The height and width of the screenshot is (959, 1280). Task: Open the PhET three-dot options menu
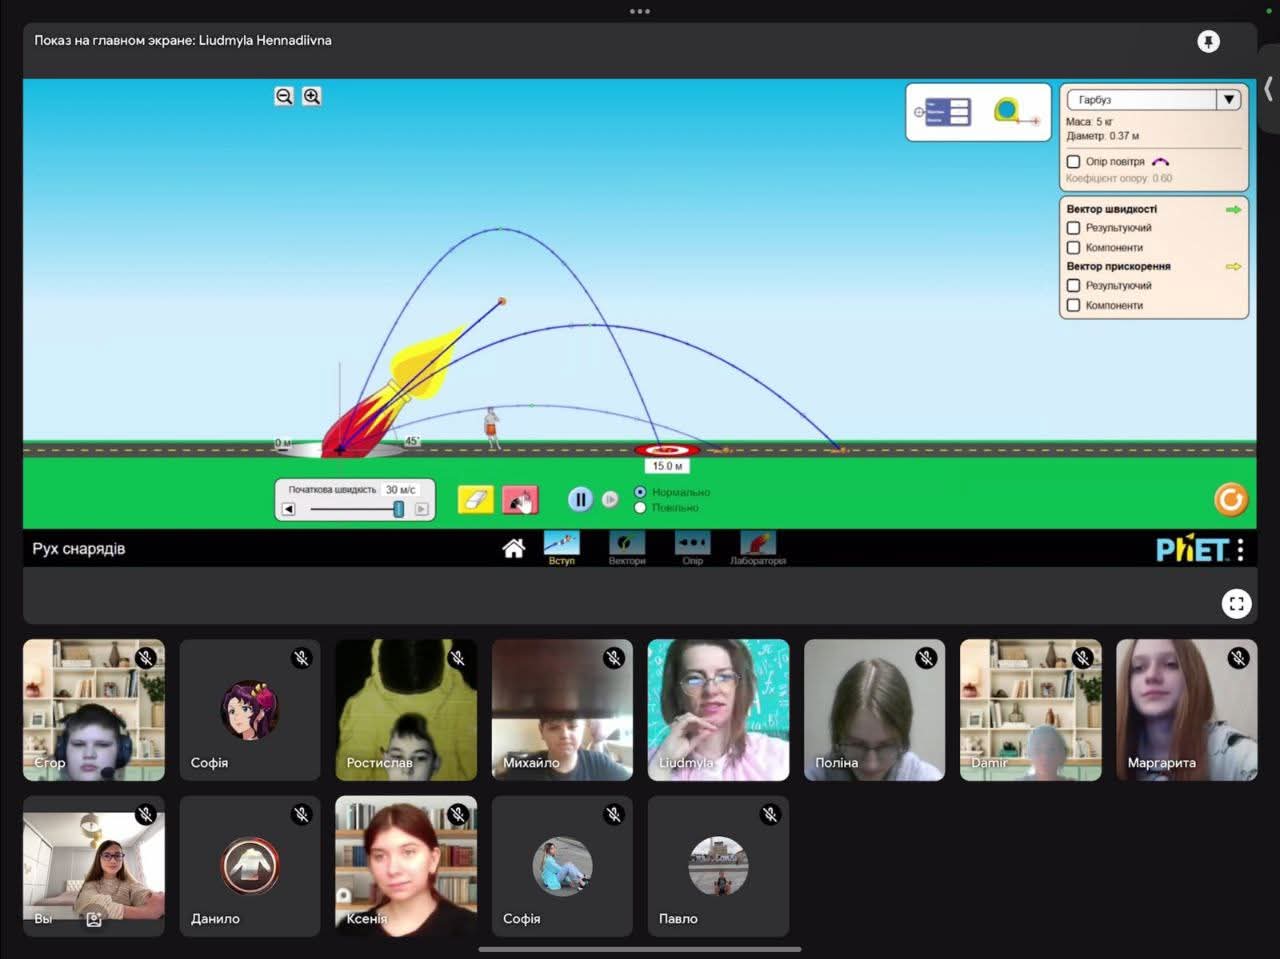[x=1240, y=549]
